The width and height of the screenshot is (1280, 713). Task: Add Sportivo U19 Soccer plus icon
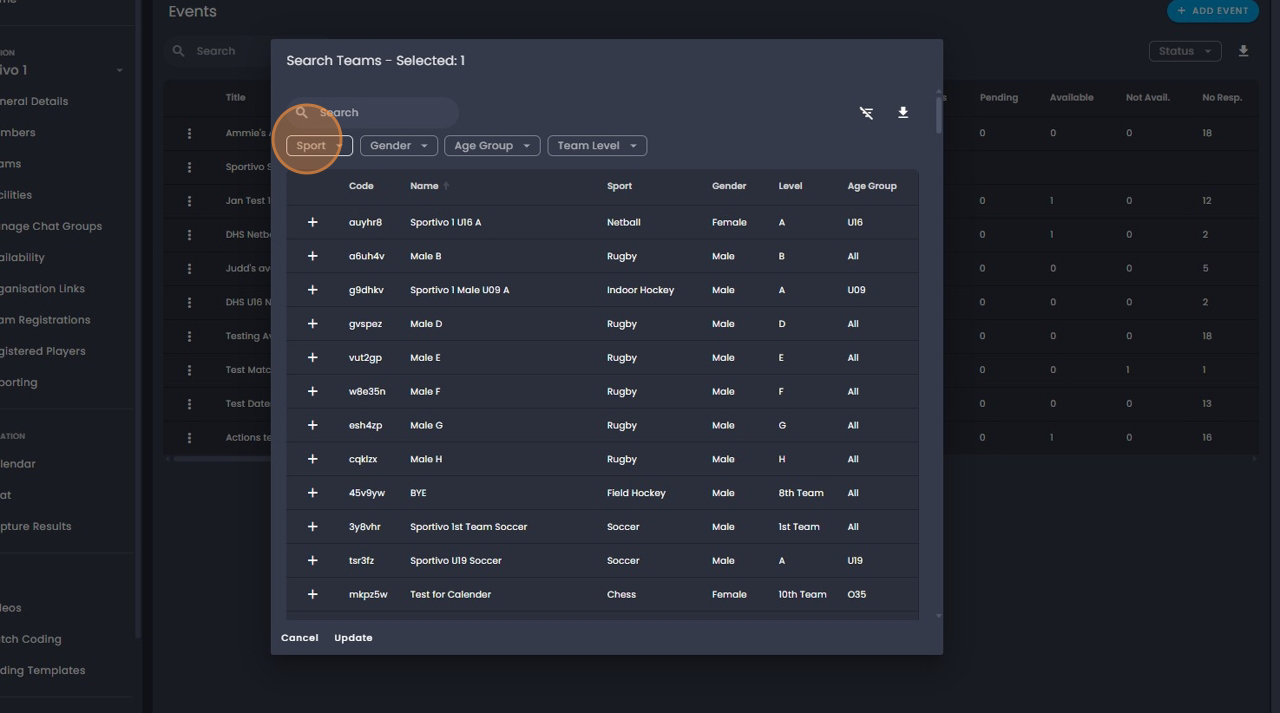[312, 561]
